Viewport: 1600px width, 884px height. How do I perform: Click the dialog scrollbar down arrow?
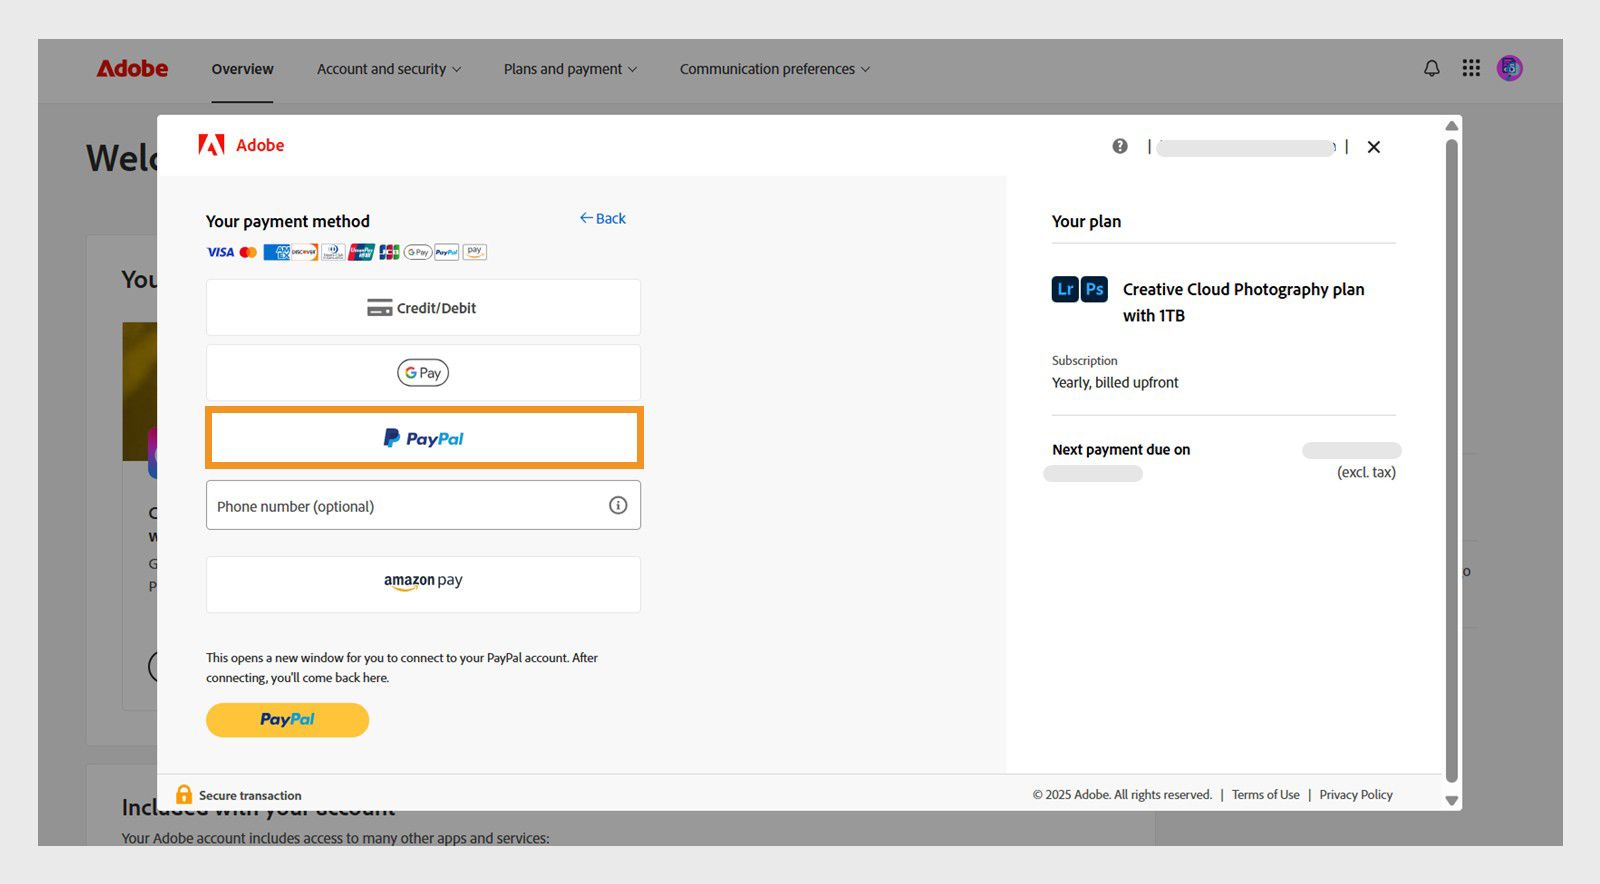(x=1452, y=800)
